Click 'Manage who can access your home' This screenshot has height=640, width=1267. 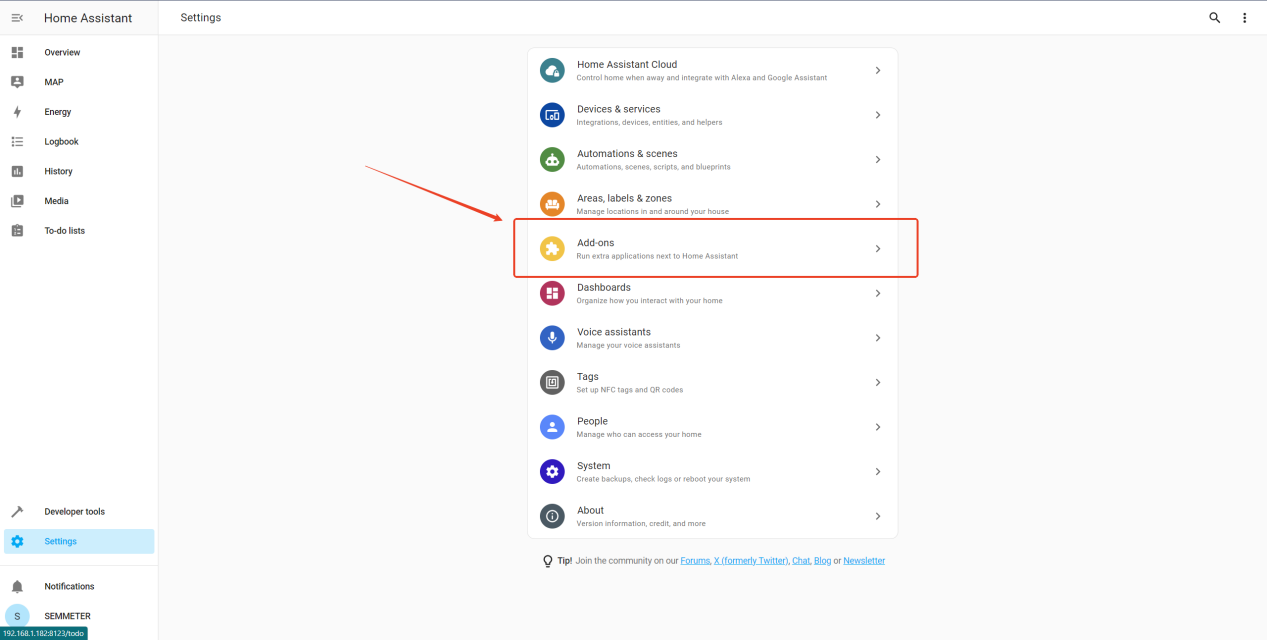pyautogui.click(x=639, y=434)
